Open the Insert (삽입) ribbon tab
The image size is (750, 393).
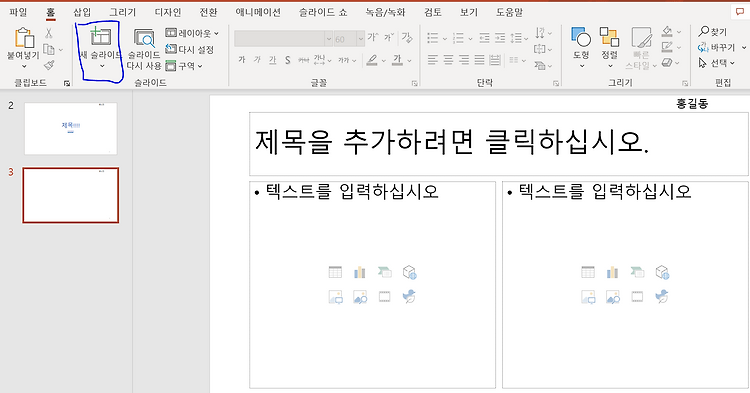click(x=82, y=12)
